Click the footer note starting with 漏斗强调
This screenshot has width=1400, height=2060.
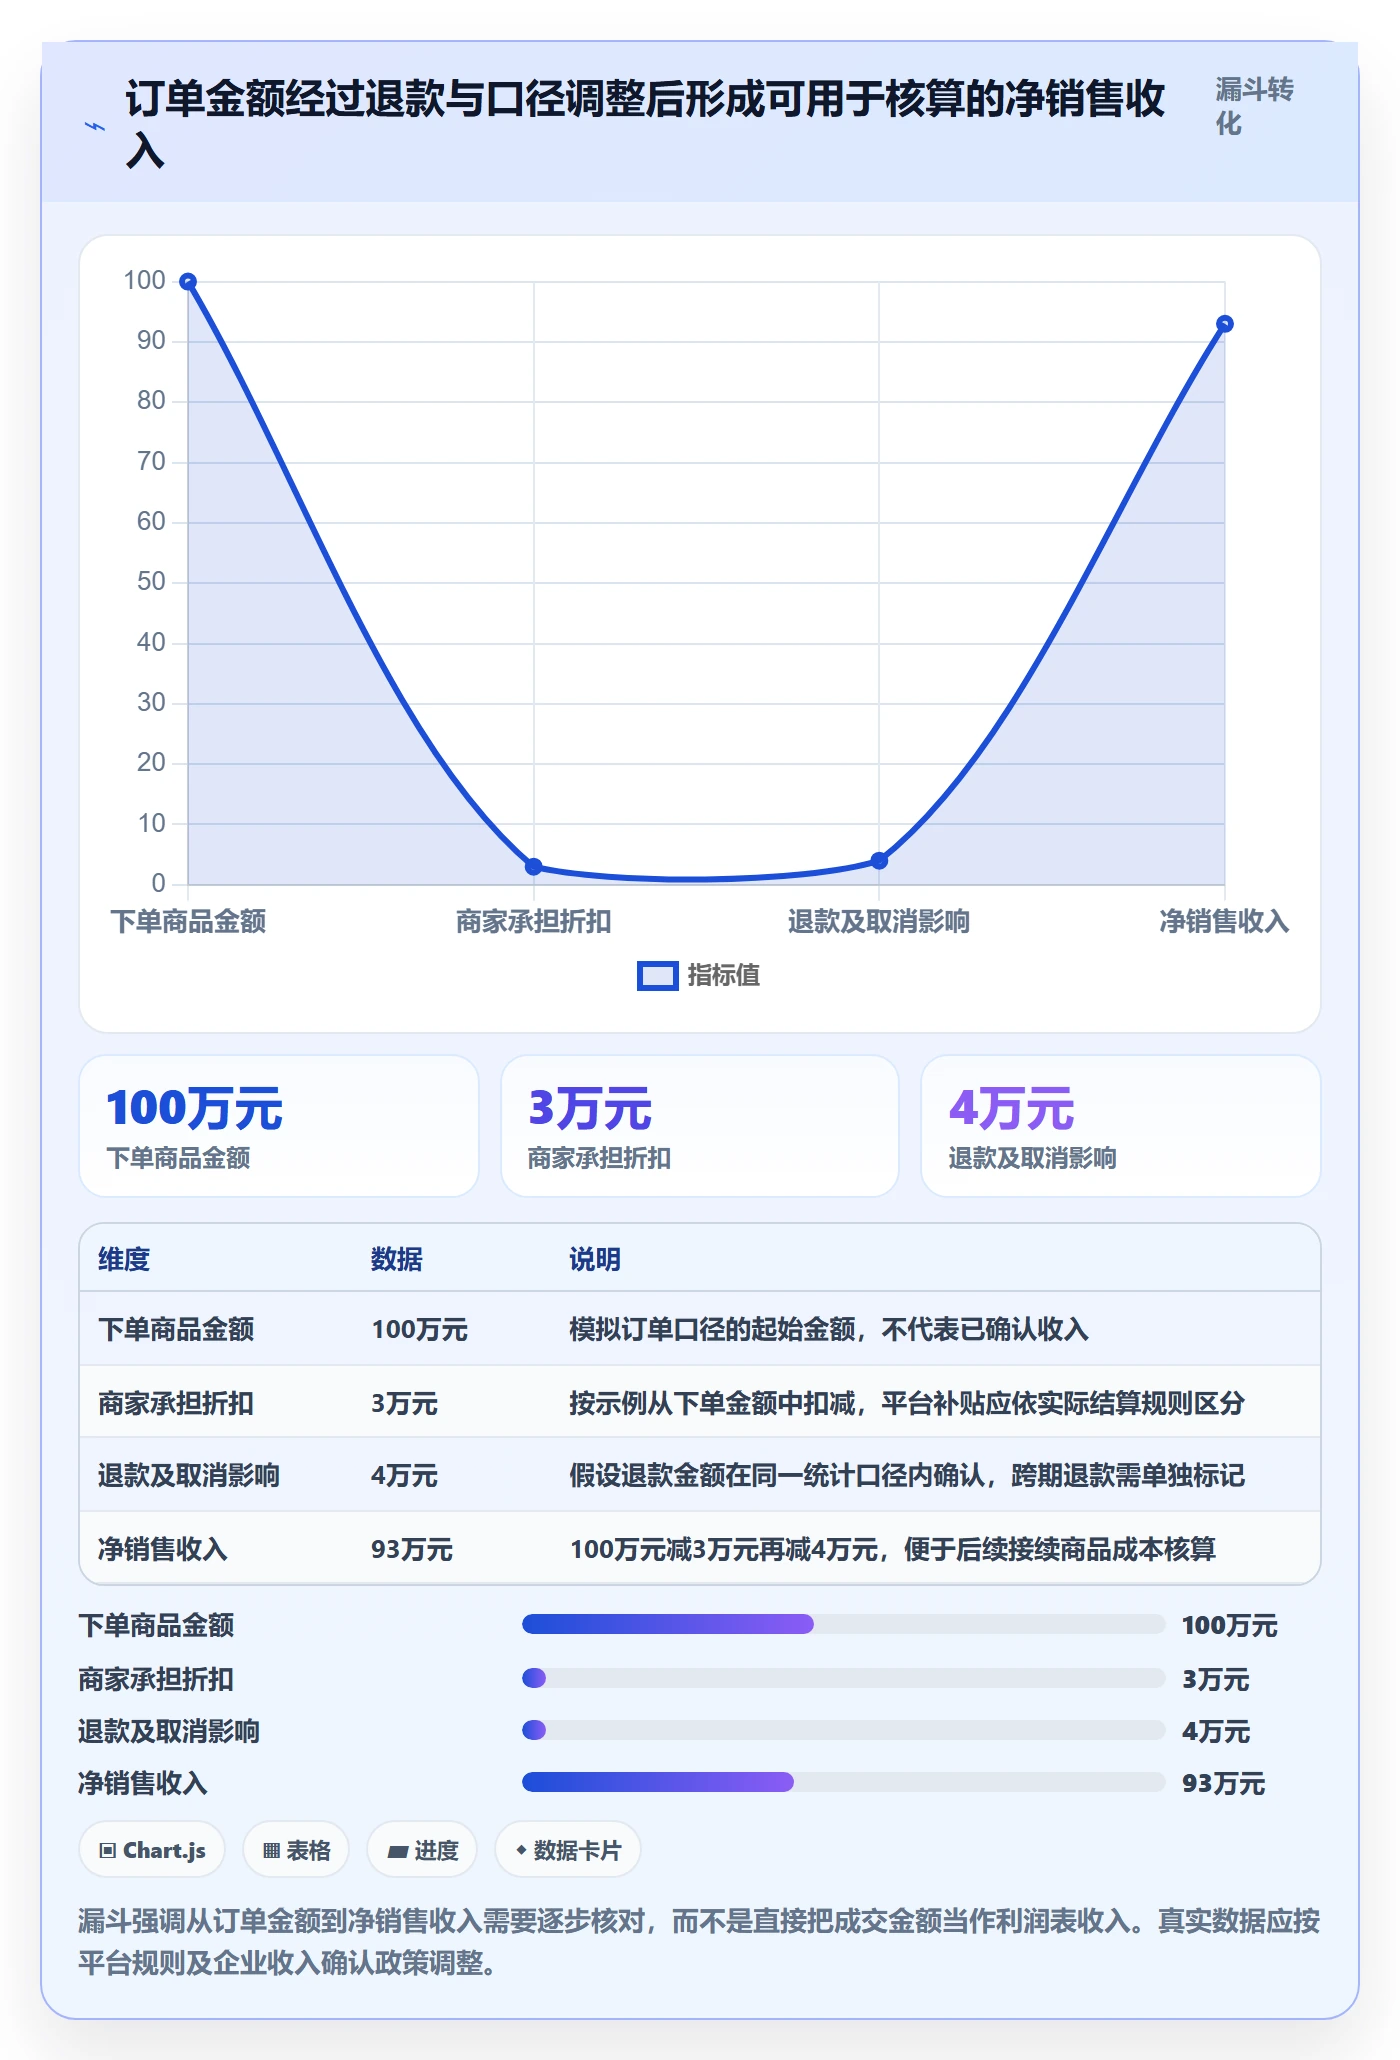(x=699, y=1942)
